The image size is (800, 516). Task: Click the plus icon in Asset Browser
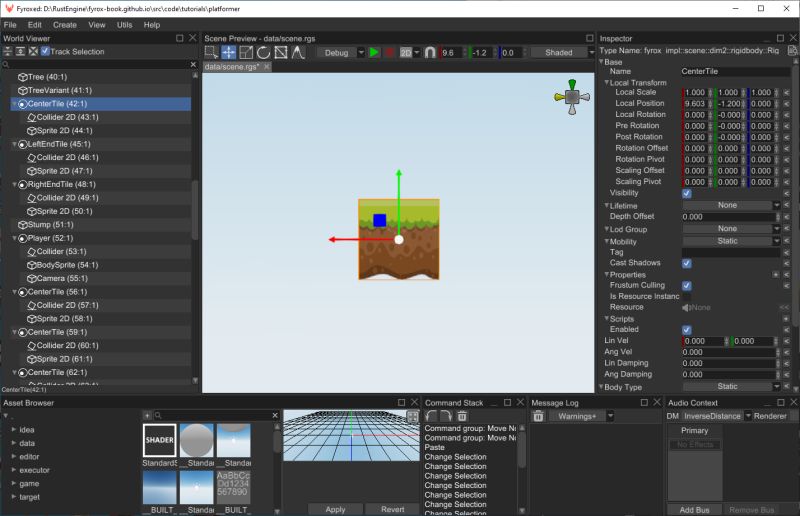pos(147,415)
